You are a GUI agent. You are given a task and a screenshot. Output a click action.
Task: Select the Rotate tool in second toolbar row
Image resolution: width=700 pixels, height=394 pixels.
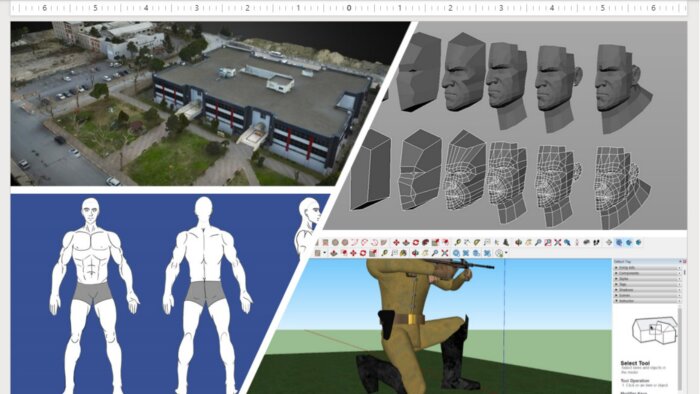tap(363, 253)
